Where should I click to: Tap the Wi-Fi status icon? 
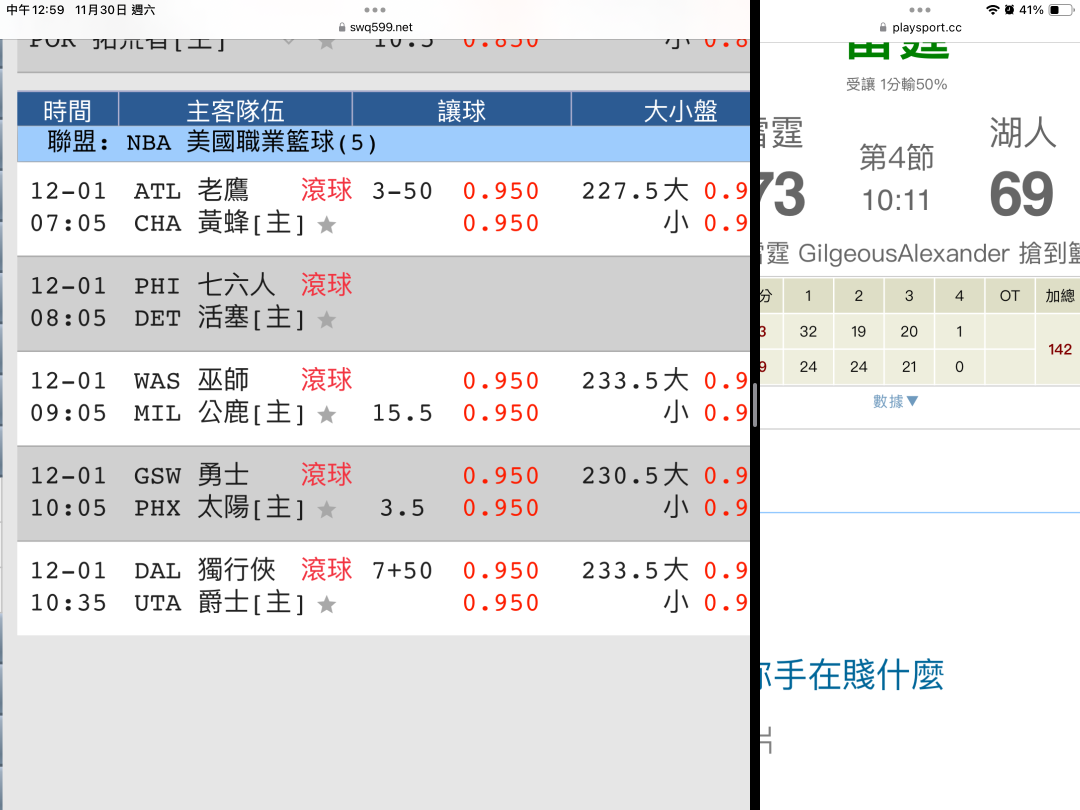pyautogui.click(x=993, y=10)
